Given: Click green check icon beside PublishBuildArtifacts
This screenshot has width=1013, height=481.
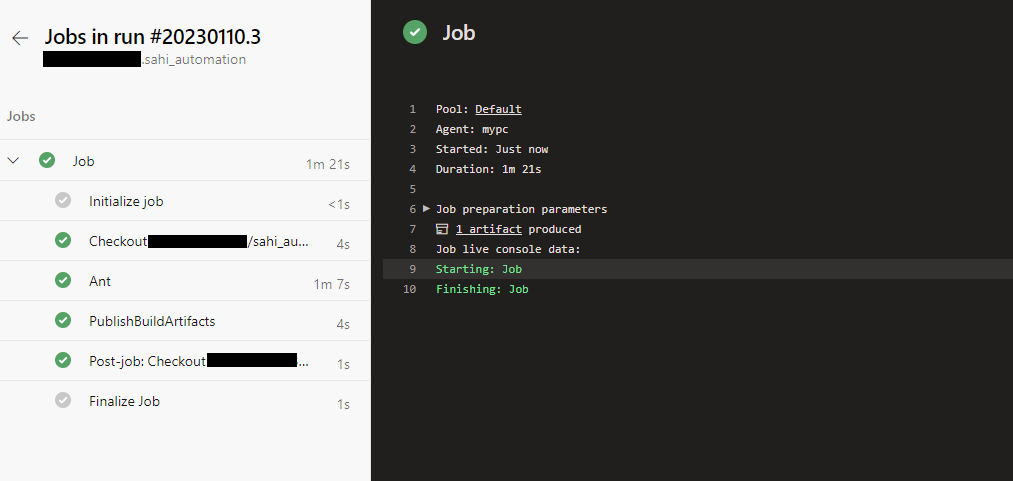Looking at the screenshot, I should pos(63,321).
